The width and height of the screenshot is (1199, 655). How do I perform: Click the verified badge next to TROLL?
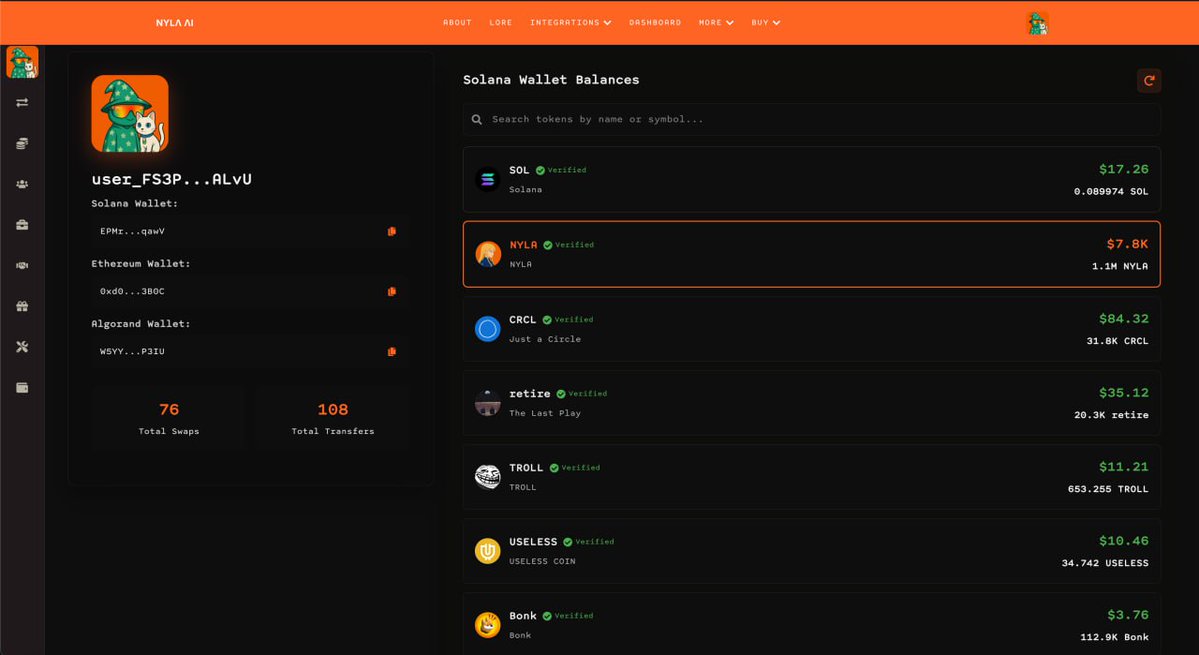(574, 468)
